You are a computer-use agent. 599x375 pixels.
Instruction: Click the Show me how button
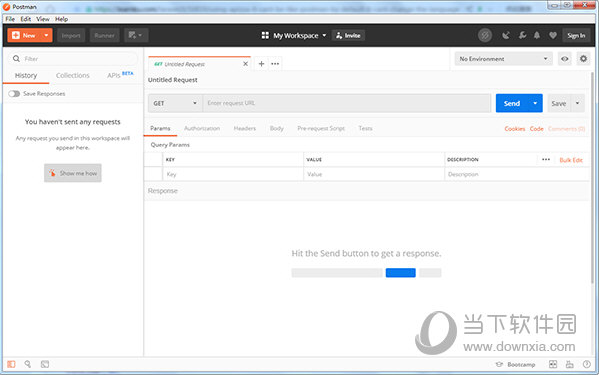pos(73,173)
